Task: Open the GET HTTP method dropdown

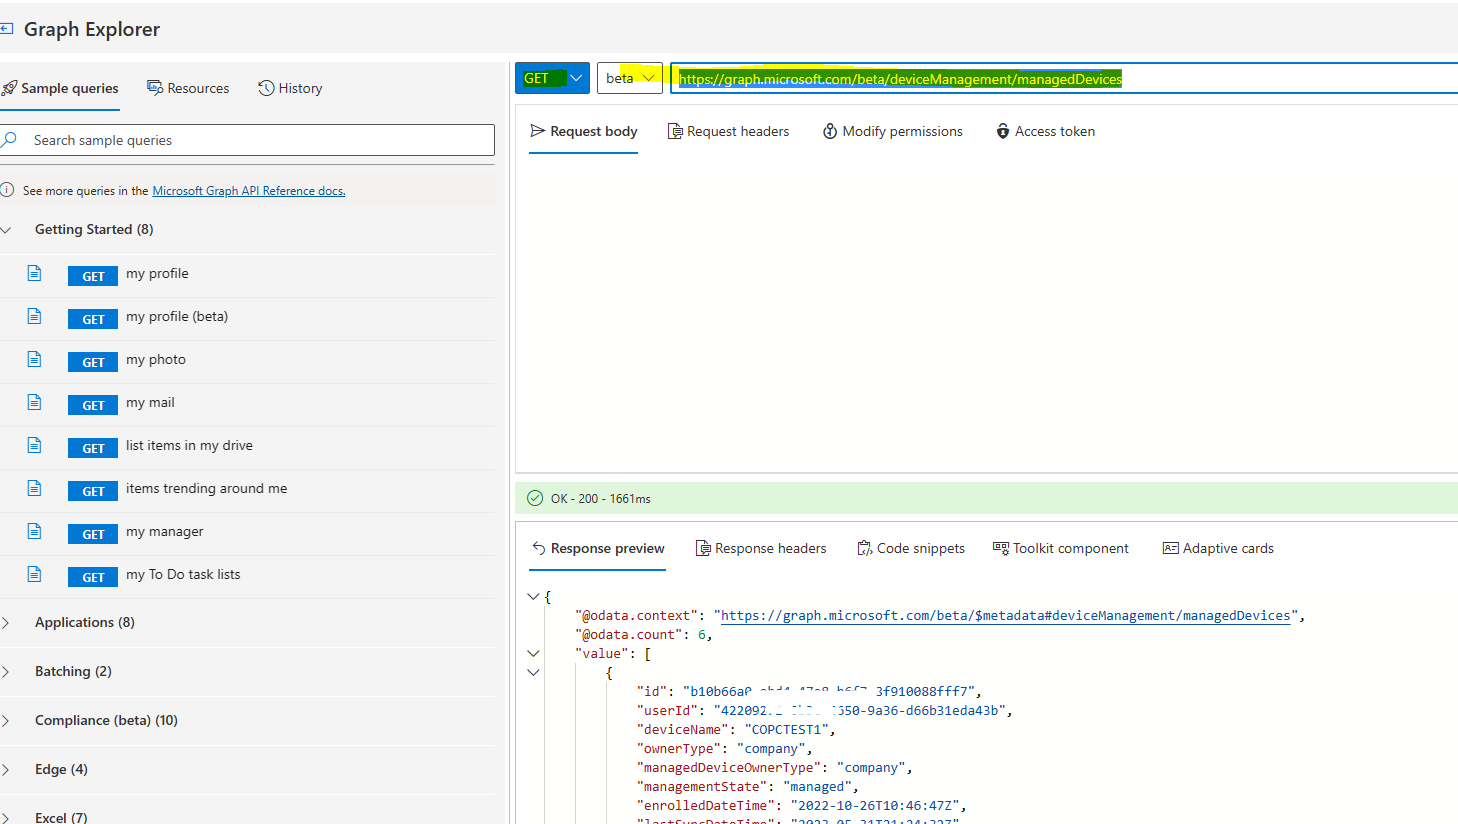Action: click(x=552, y=78)
